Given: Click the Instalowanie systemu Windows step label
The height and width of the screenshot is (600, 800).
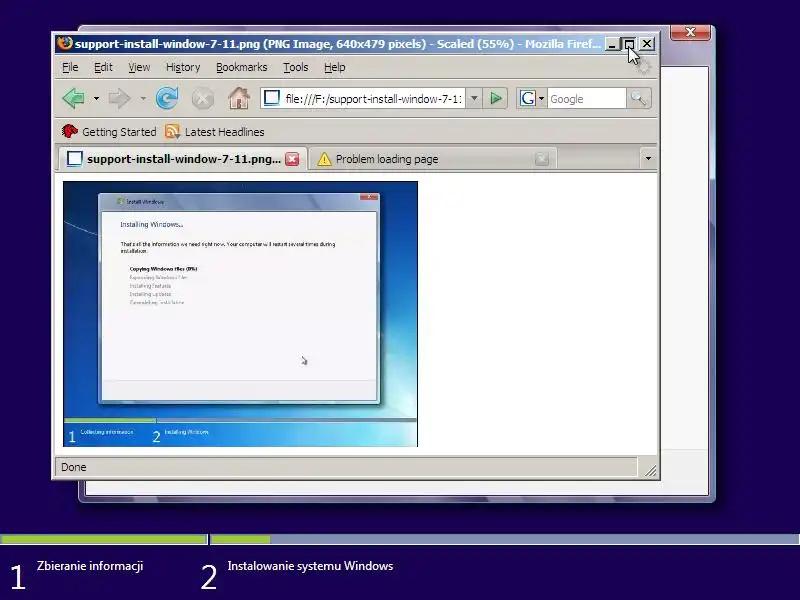Looking at the screenshot, I should pos(310,566).
